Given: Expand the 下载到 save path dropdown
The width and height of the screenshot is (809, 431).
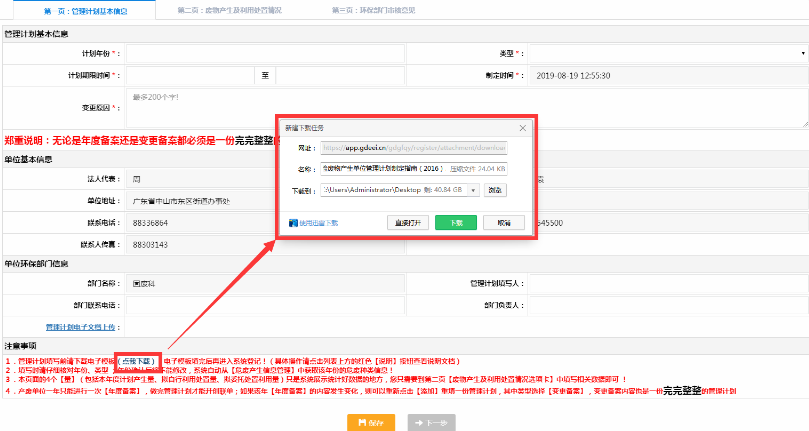Looking at the screenshot, I should [473, 190].
